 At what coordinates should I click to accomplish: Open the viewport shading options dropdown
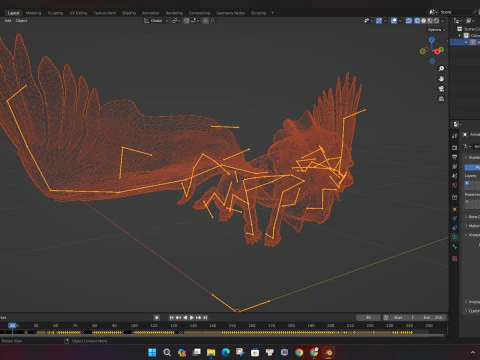click(x=443, y=21)
